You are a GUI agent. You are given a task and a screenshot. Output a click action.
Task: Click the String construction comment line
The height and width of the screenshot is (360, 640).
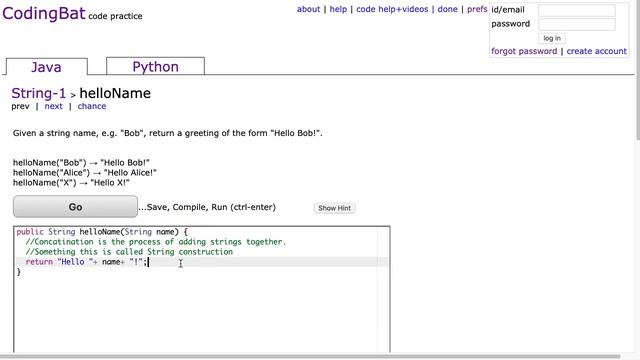pos(129,252)
